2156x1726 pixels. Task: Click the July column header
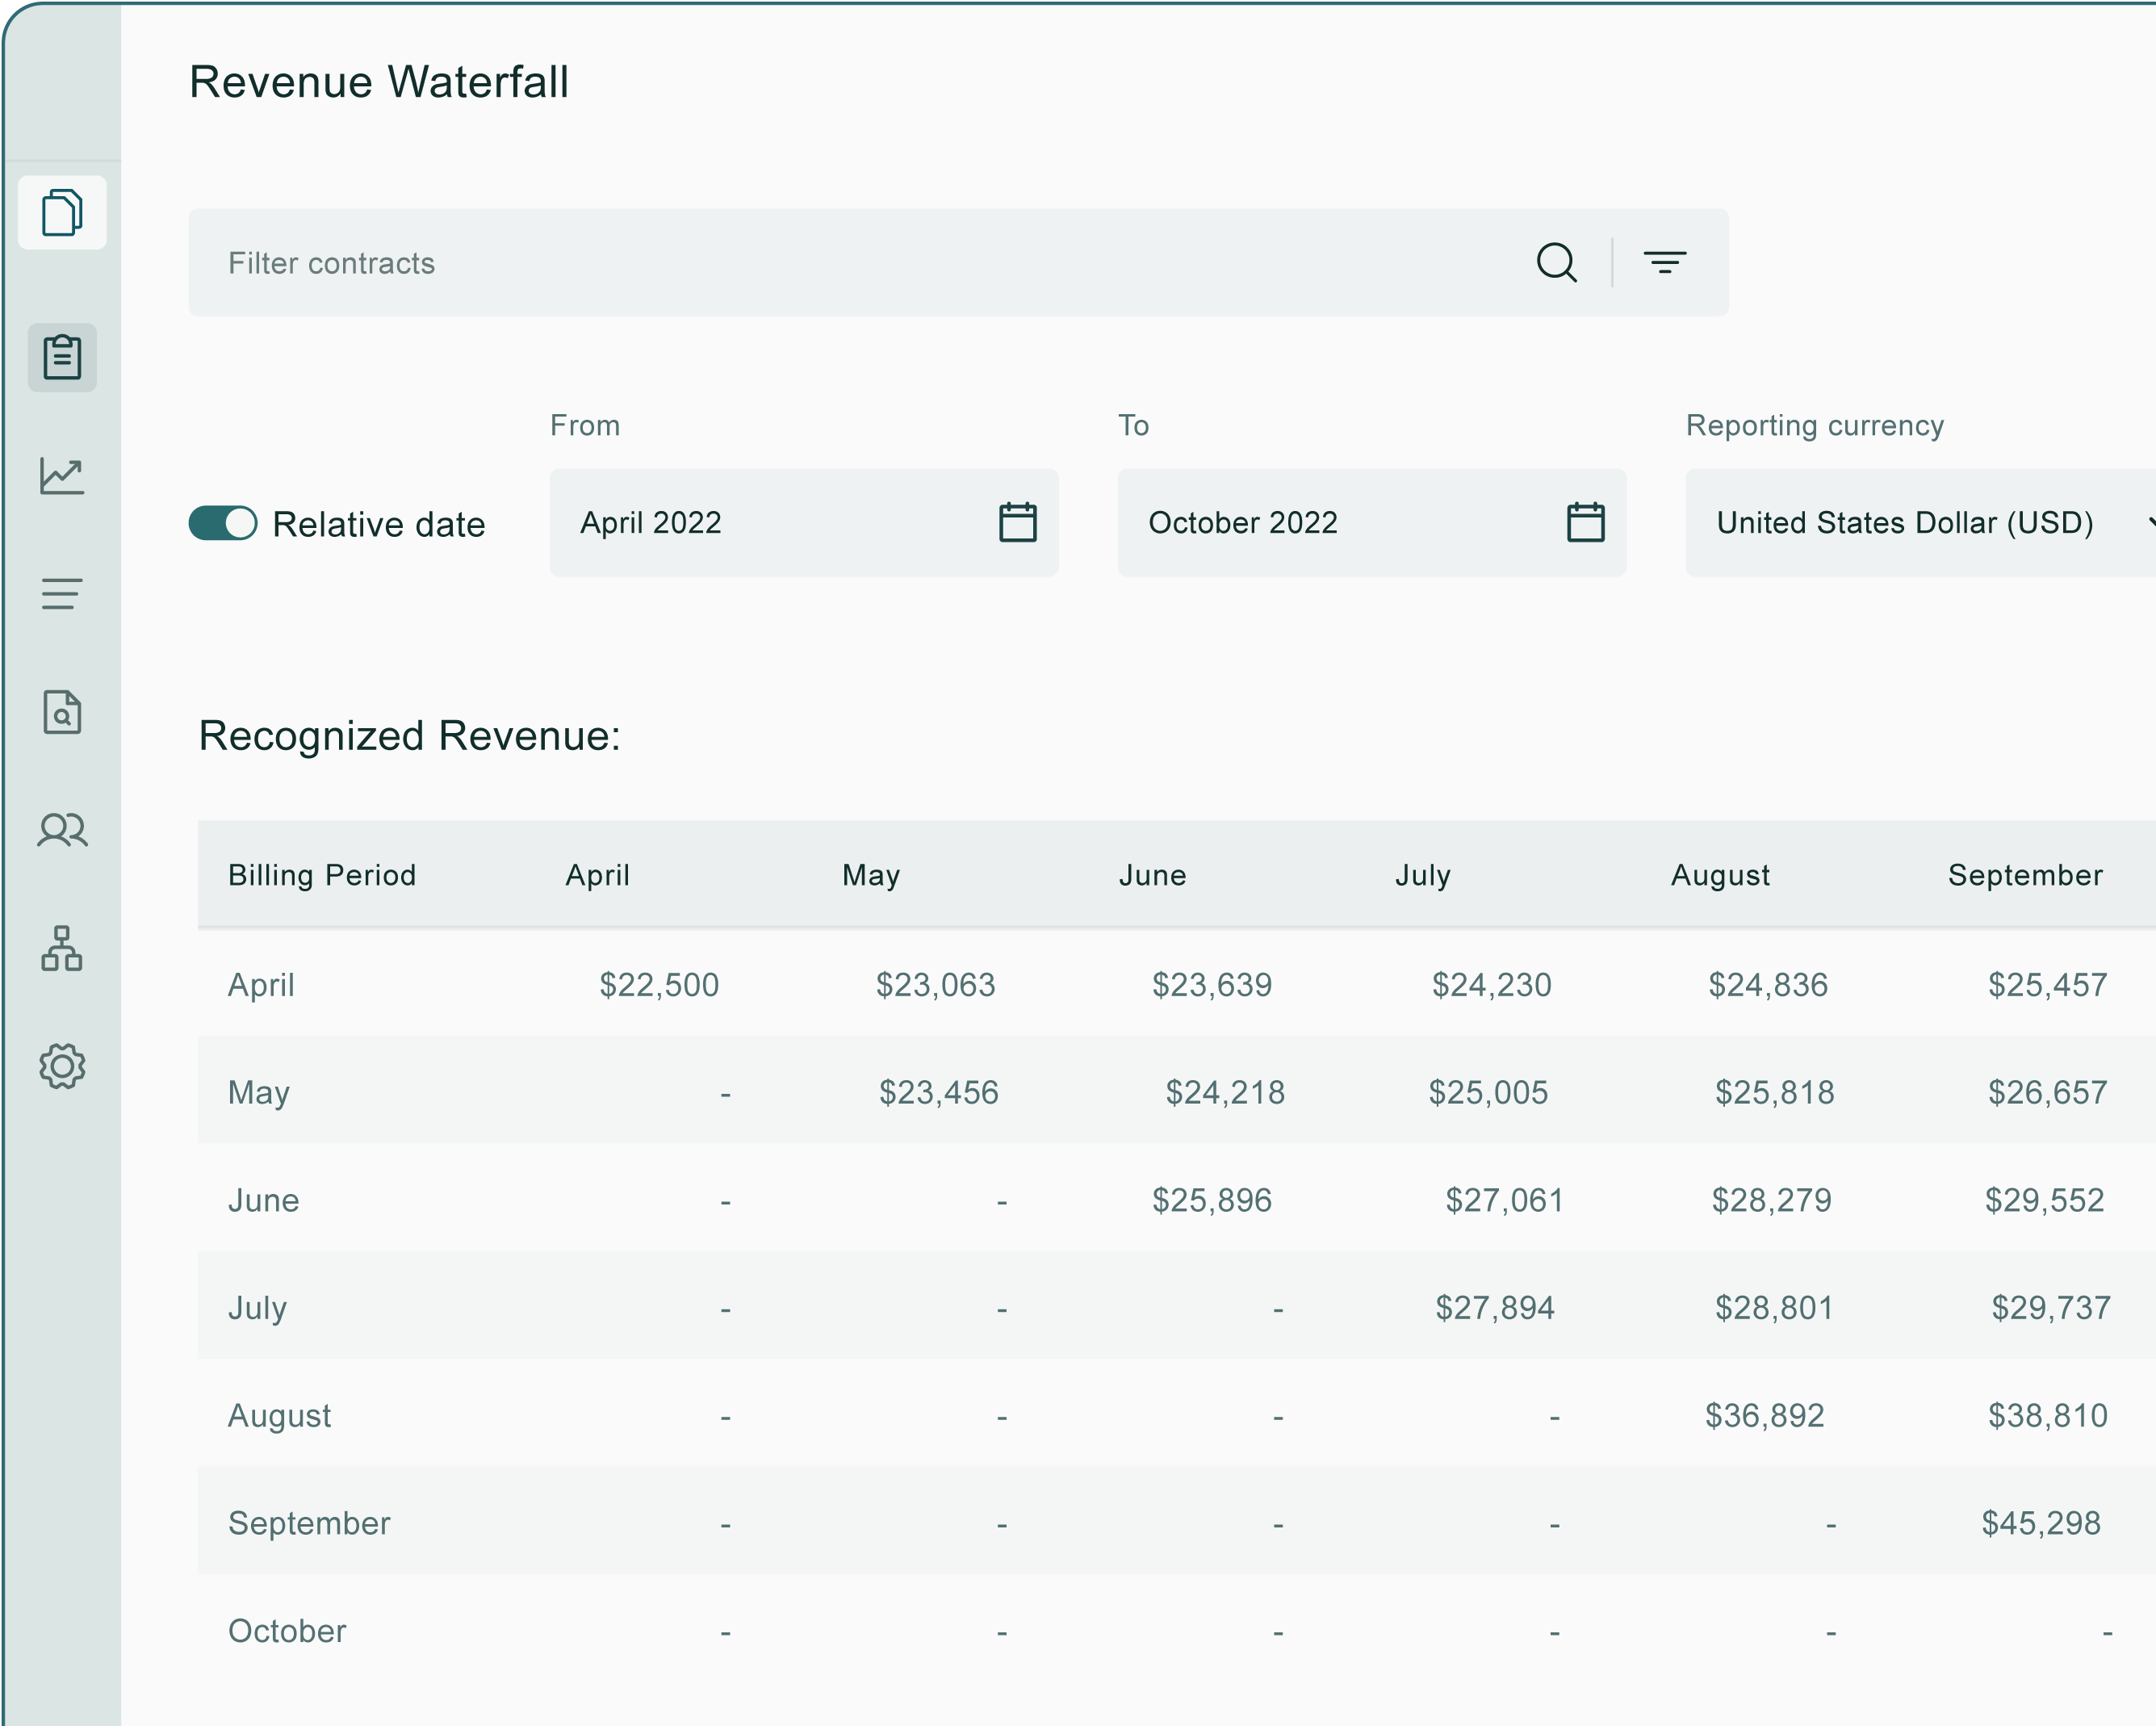point(1423,875)
